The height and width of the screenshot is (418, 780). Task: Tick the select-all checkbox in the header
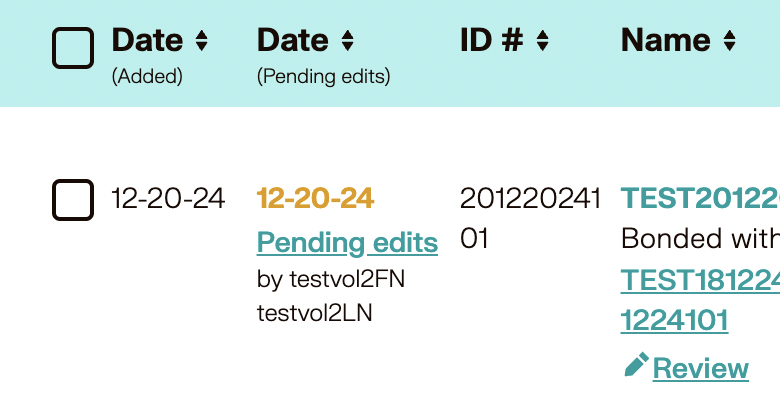pyautogui.click(x=73, y=47)
